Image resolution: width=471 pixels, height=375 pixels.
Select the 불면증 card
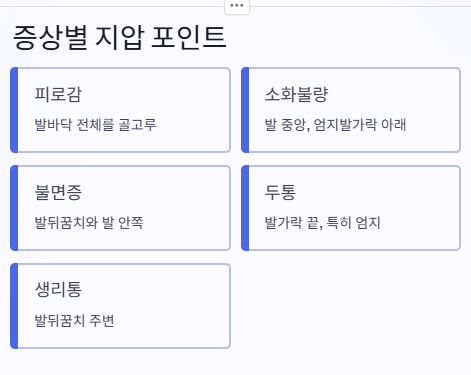(120, 208)
